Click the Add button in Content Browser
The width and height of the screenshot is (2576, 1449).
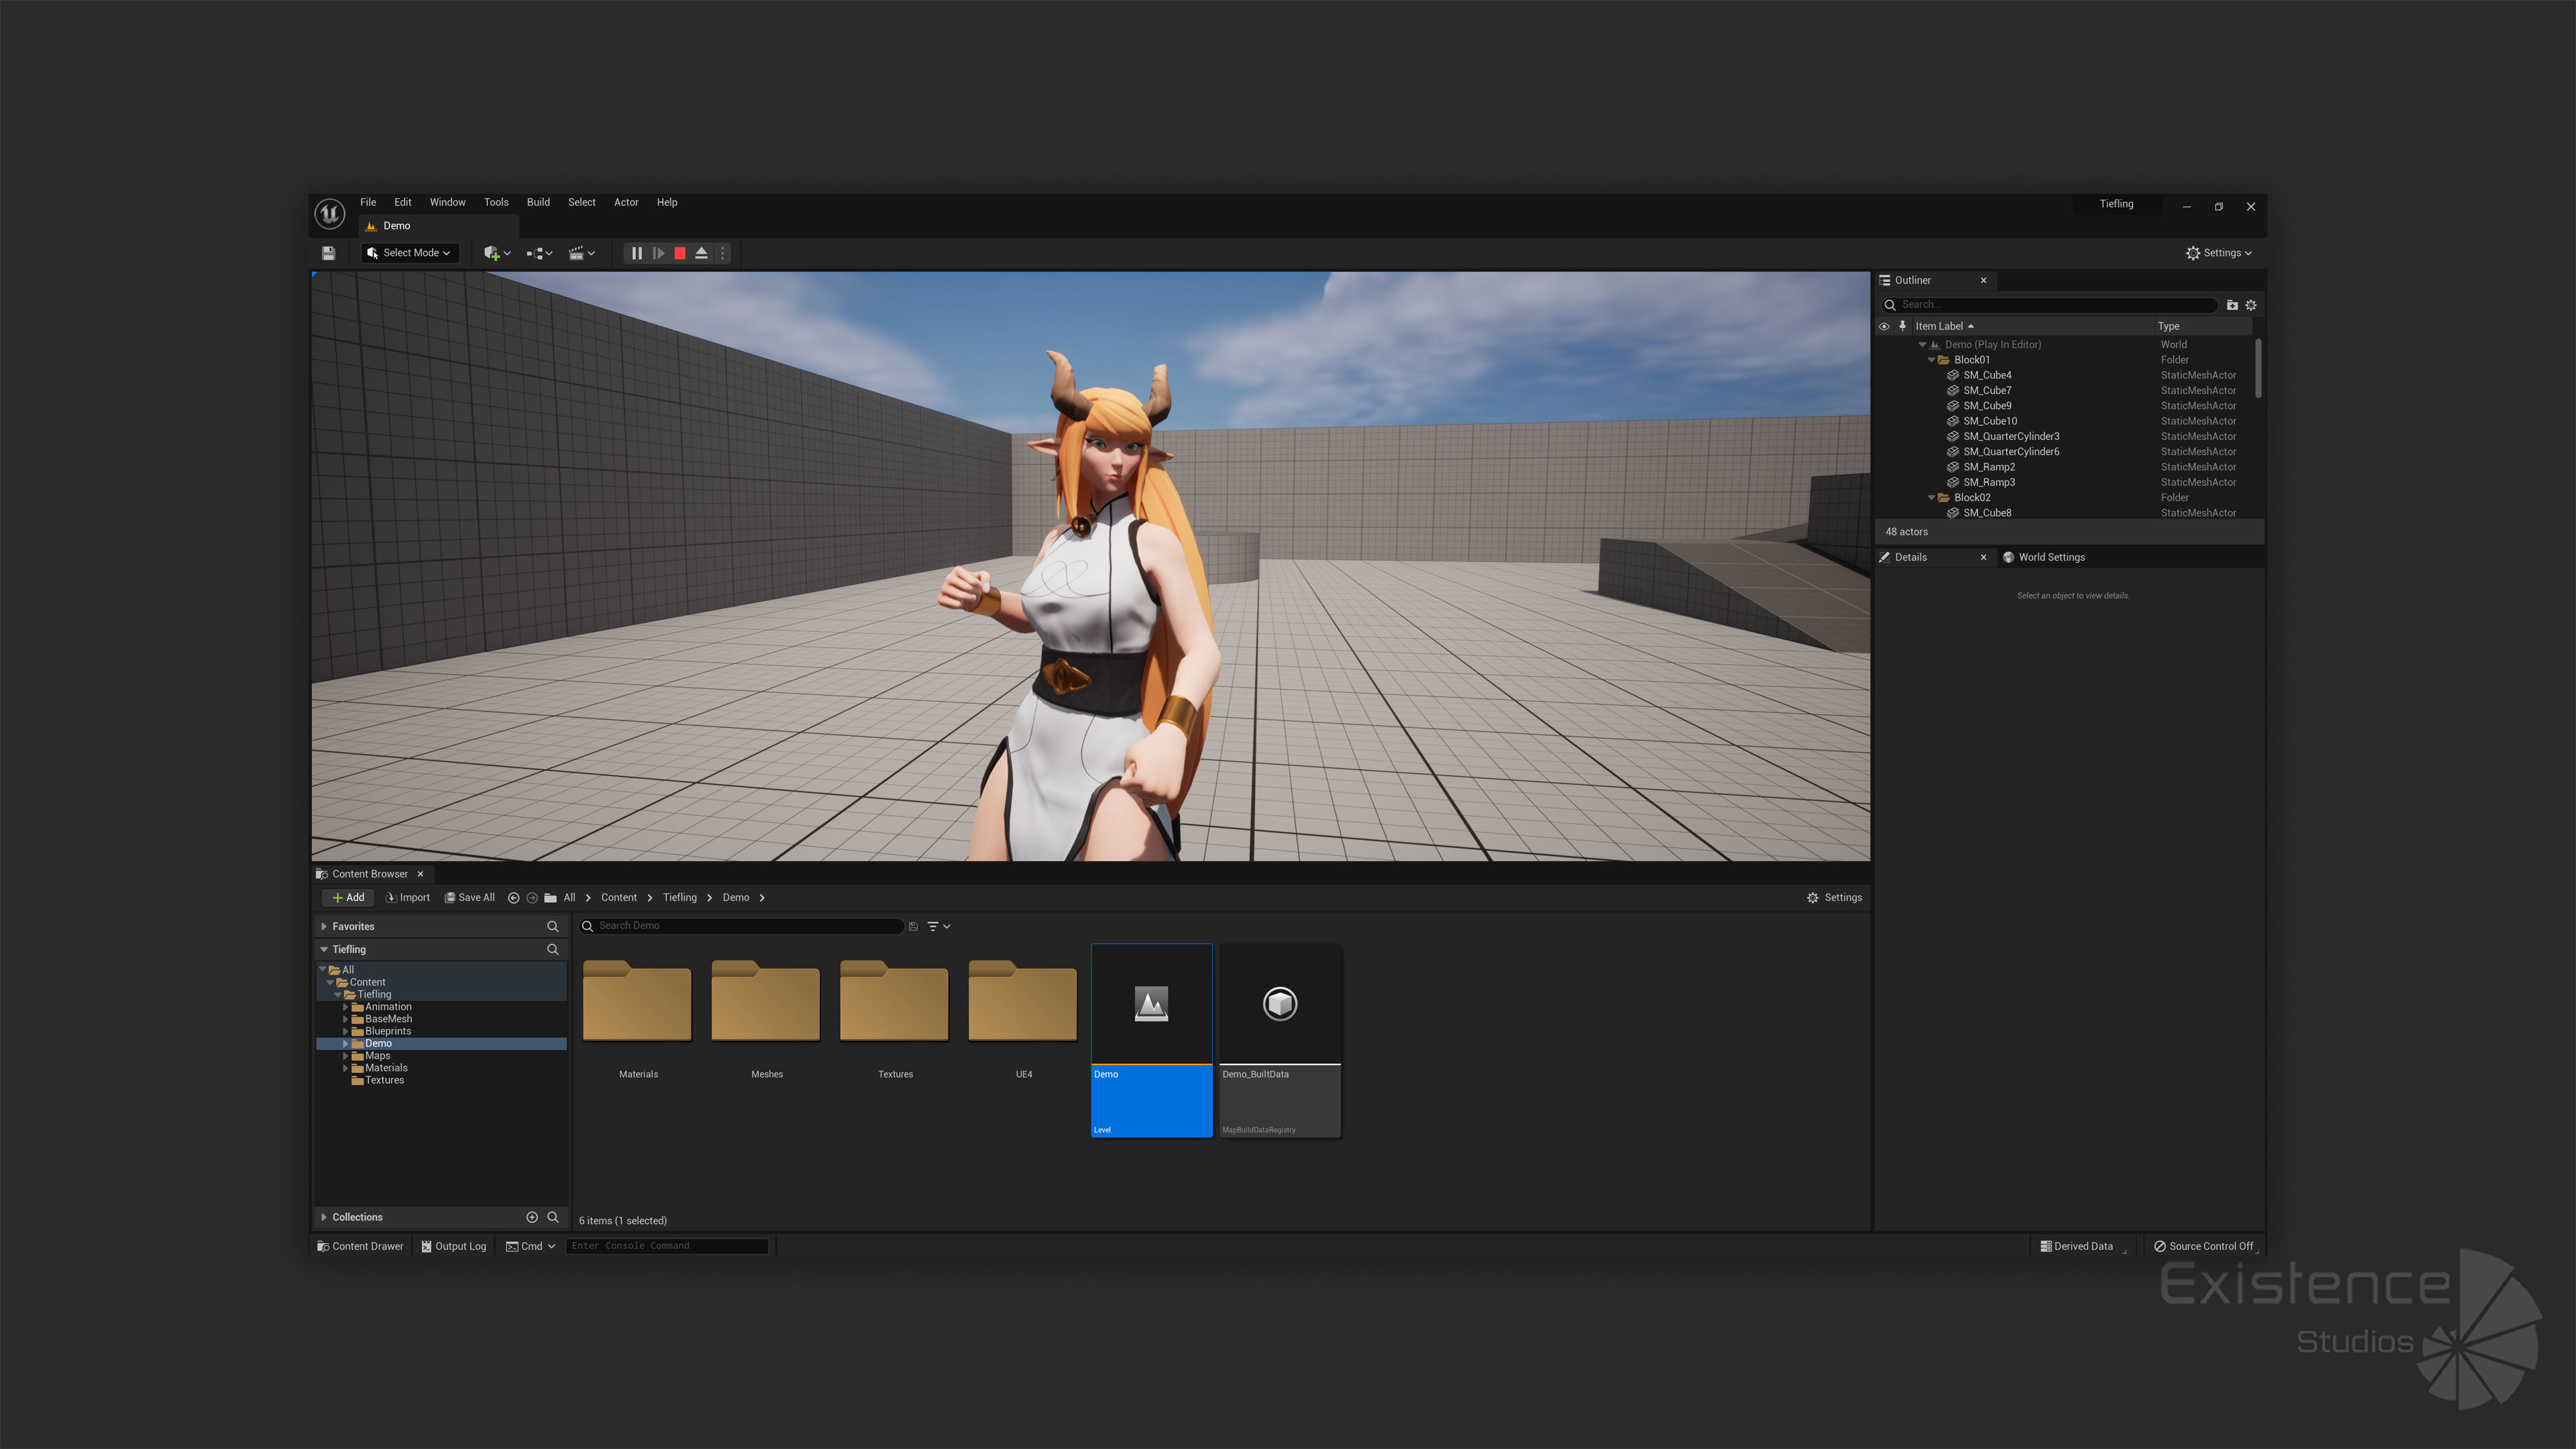coord(348,898)
